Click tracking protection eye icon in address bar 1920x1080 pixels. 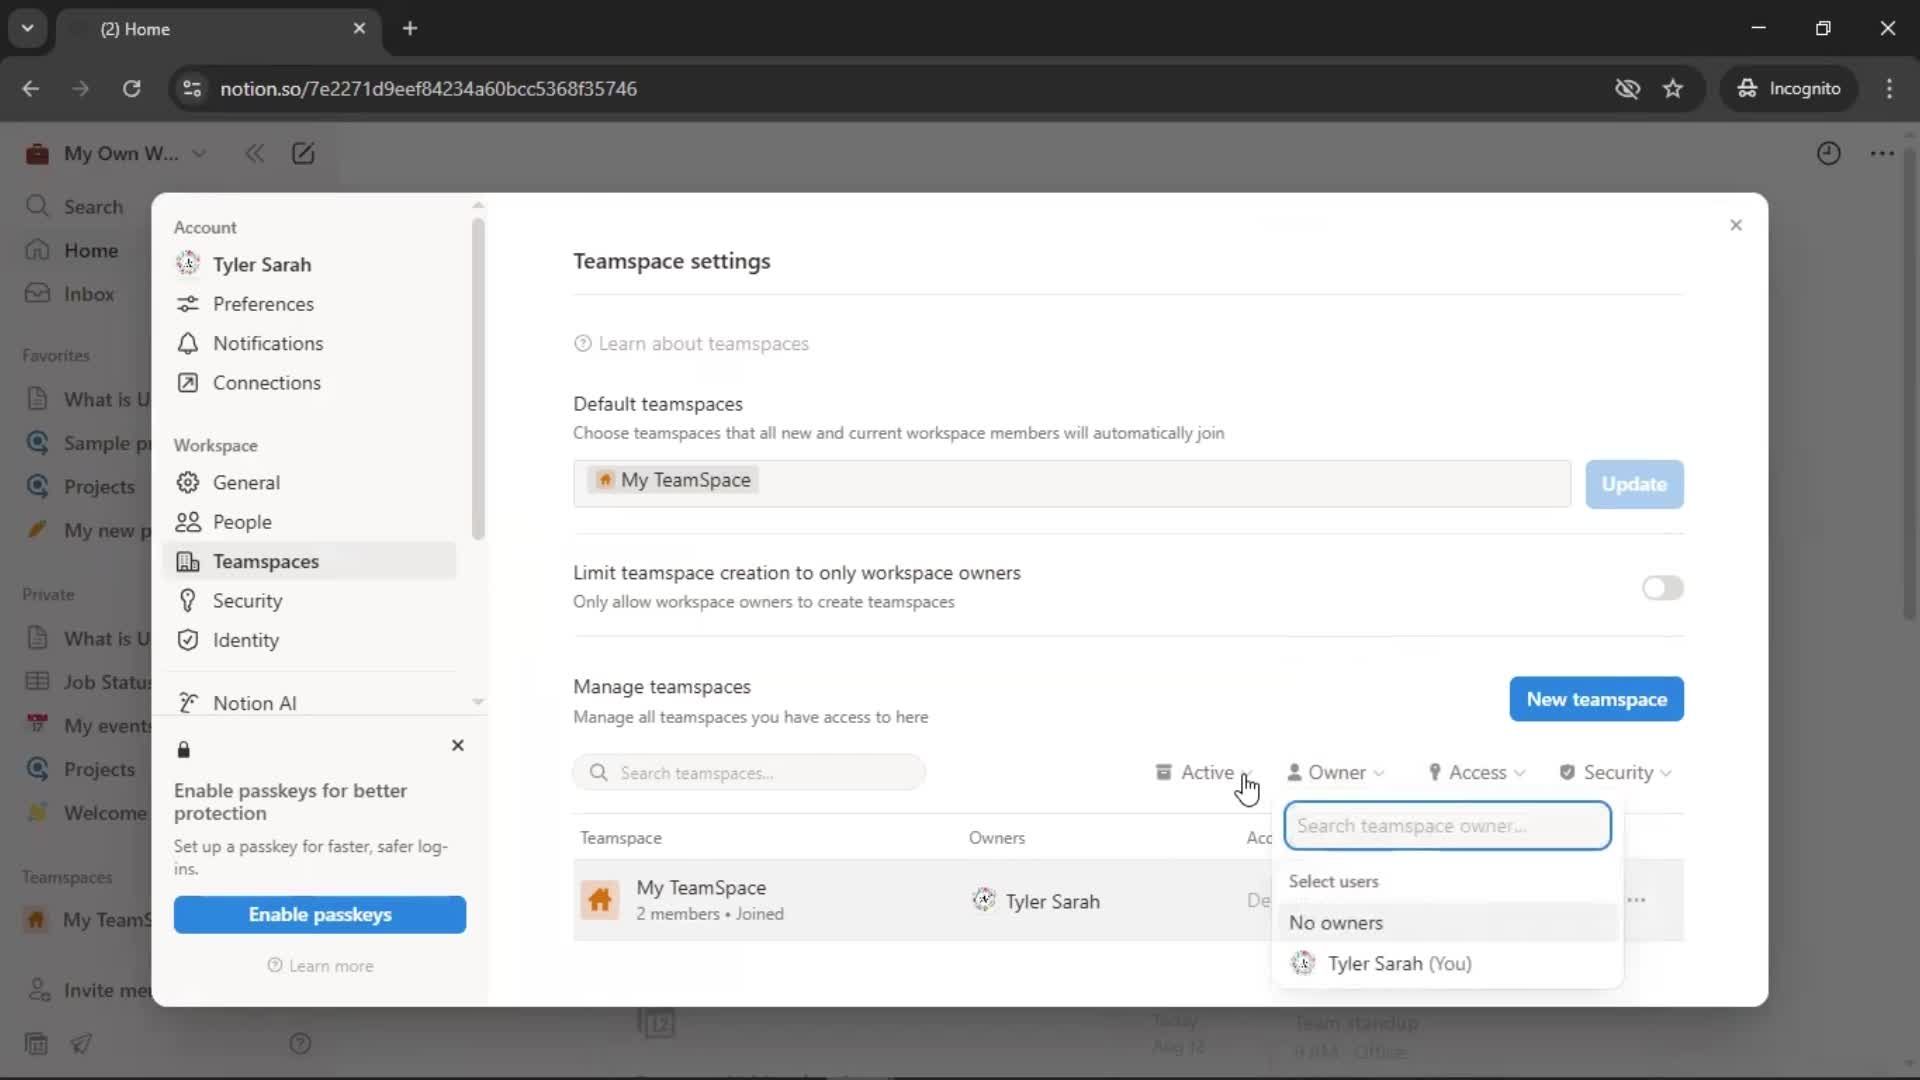1627,88
